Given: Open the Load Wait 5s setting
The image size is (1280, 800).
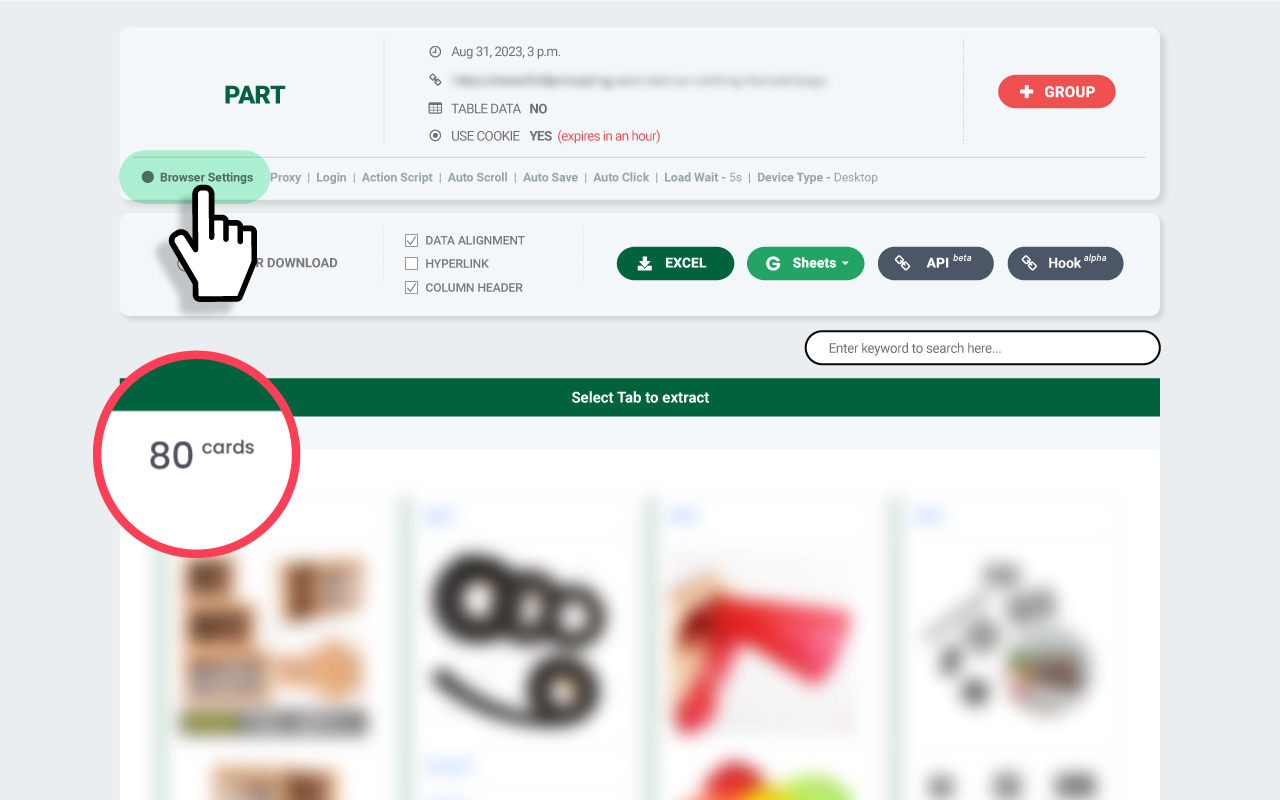Looking at the screenshot, I should coord(703,177).
